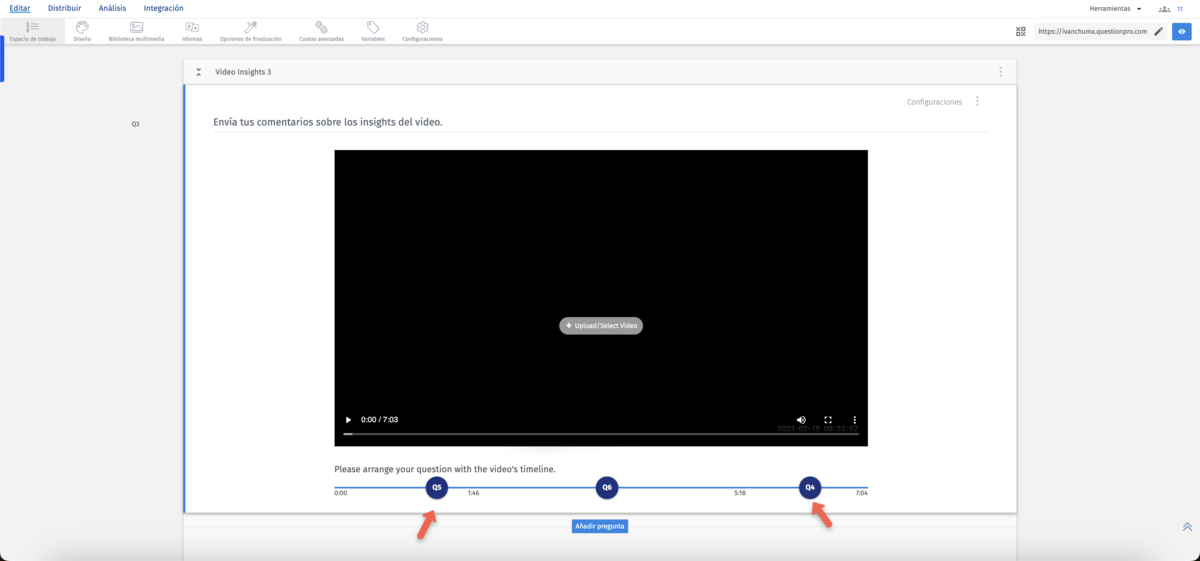Click the Añadir pregunta button
The width and height of the screenshot is (1200, 561).
pos(600,526)
